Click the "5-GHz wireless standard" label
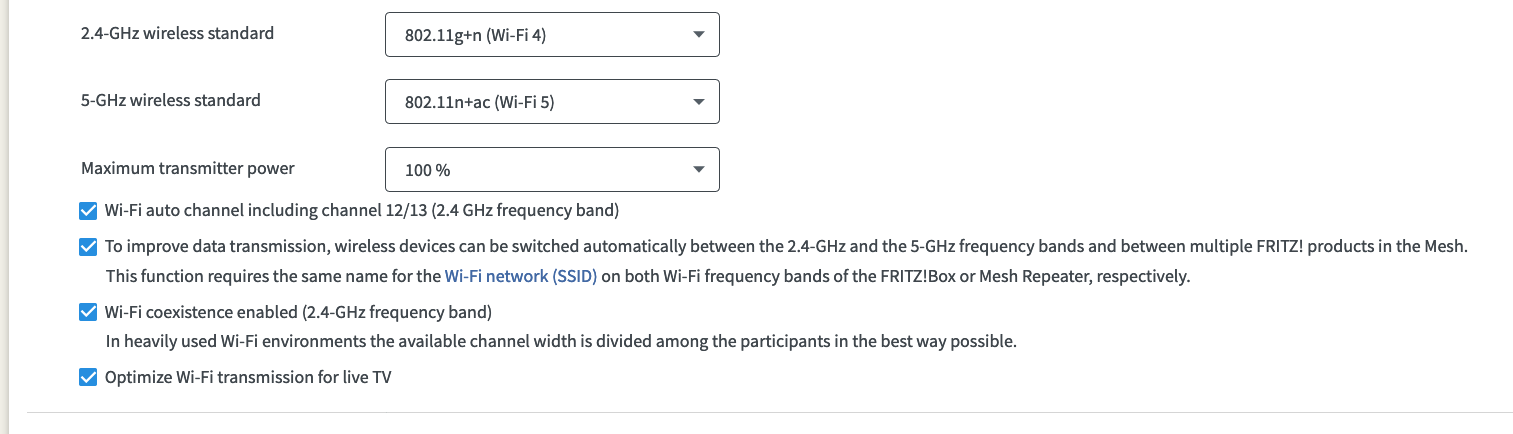Image resolution: width=1513 pixels, height=434 pixels. coord(170,100)
